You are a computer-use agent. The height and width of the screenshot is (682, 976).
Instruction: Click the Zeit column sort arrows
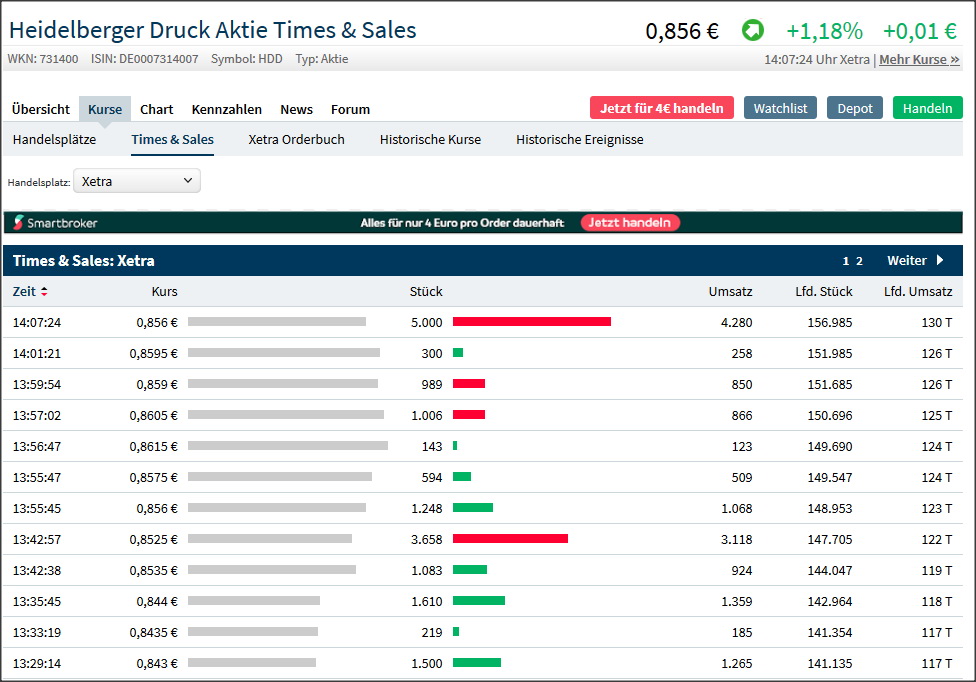click(x=44, y=292)
